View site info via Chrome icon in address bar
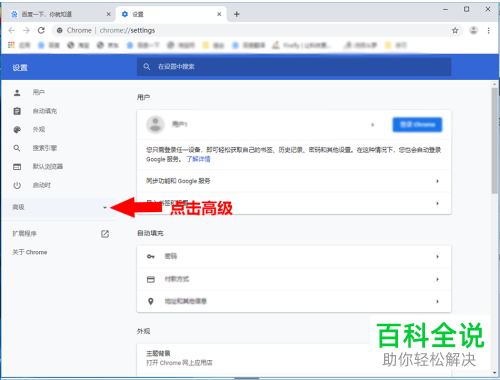 pos(59,30)
